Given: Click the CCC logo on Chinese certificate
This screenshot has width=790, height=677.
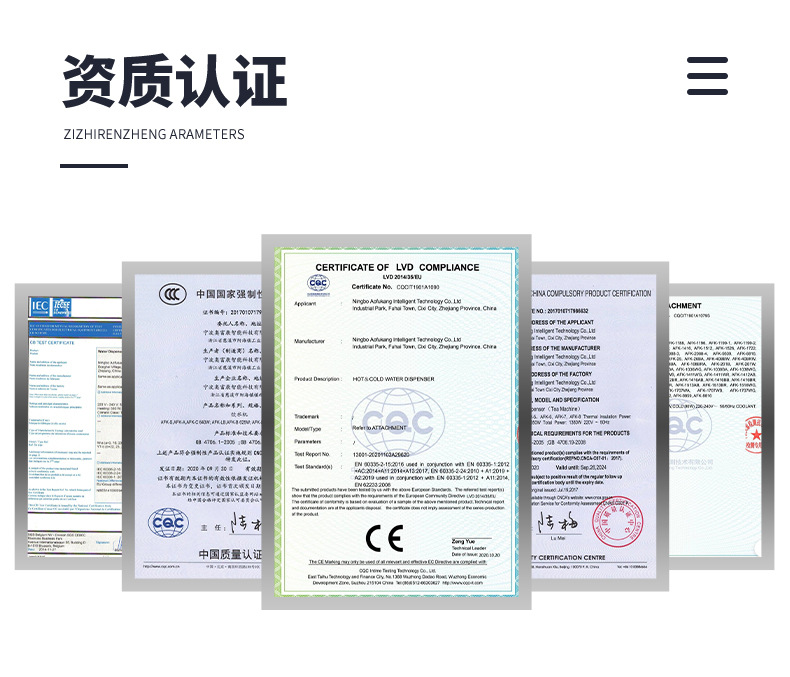Looking at the screenshot, I should coord(173,294).
